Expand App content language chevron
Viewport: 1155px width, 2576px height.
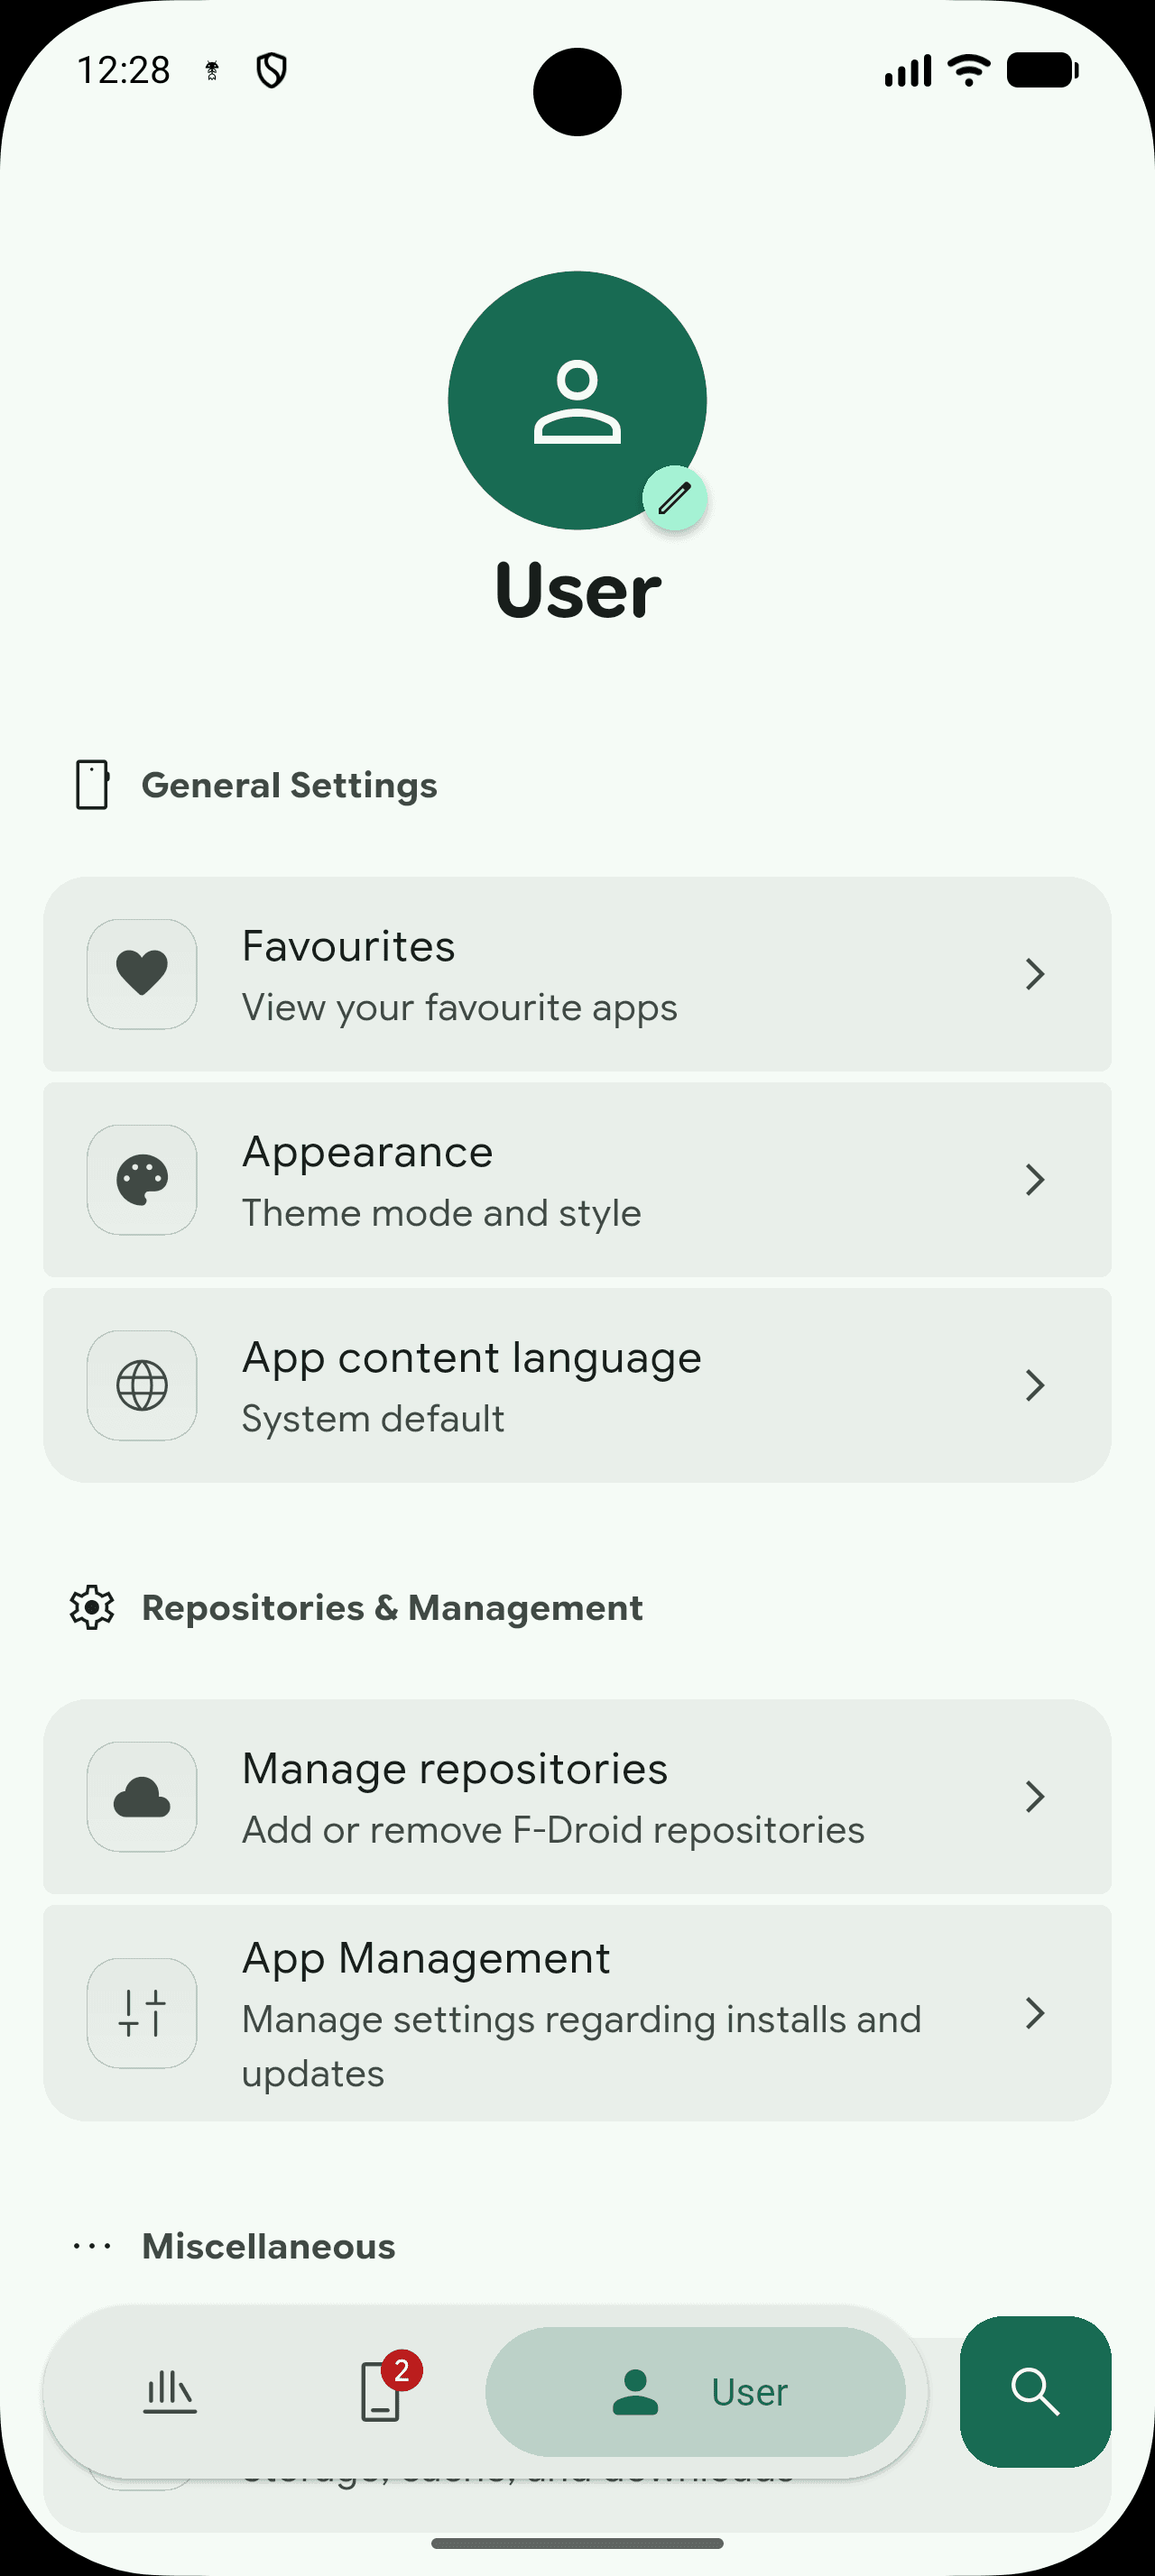pos(1035,1385)
